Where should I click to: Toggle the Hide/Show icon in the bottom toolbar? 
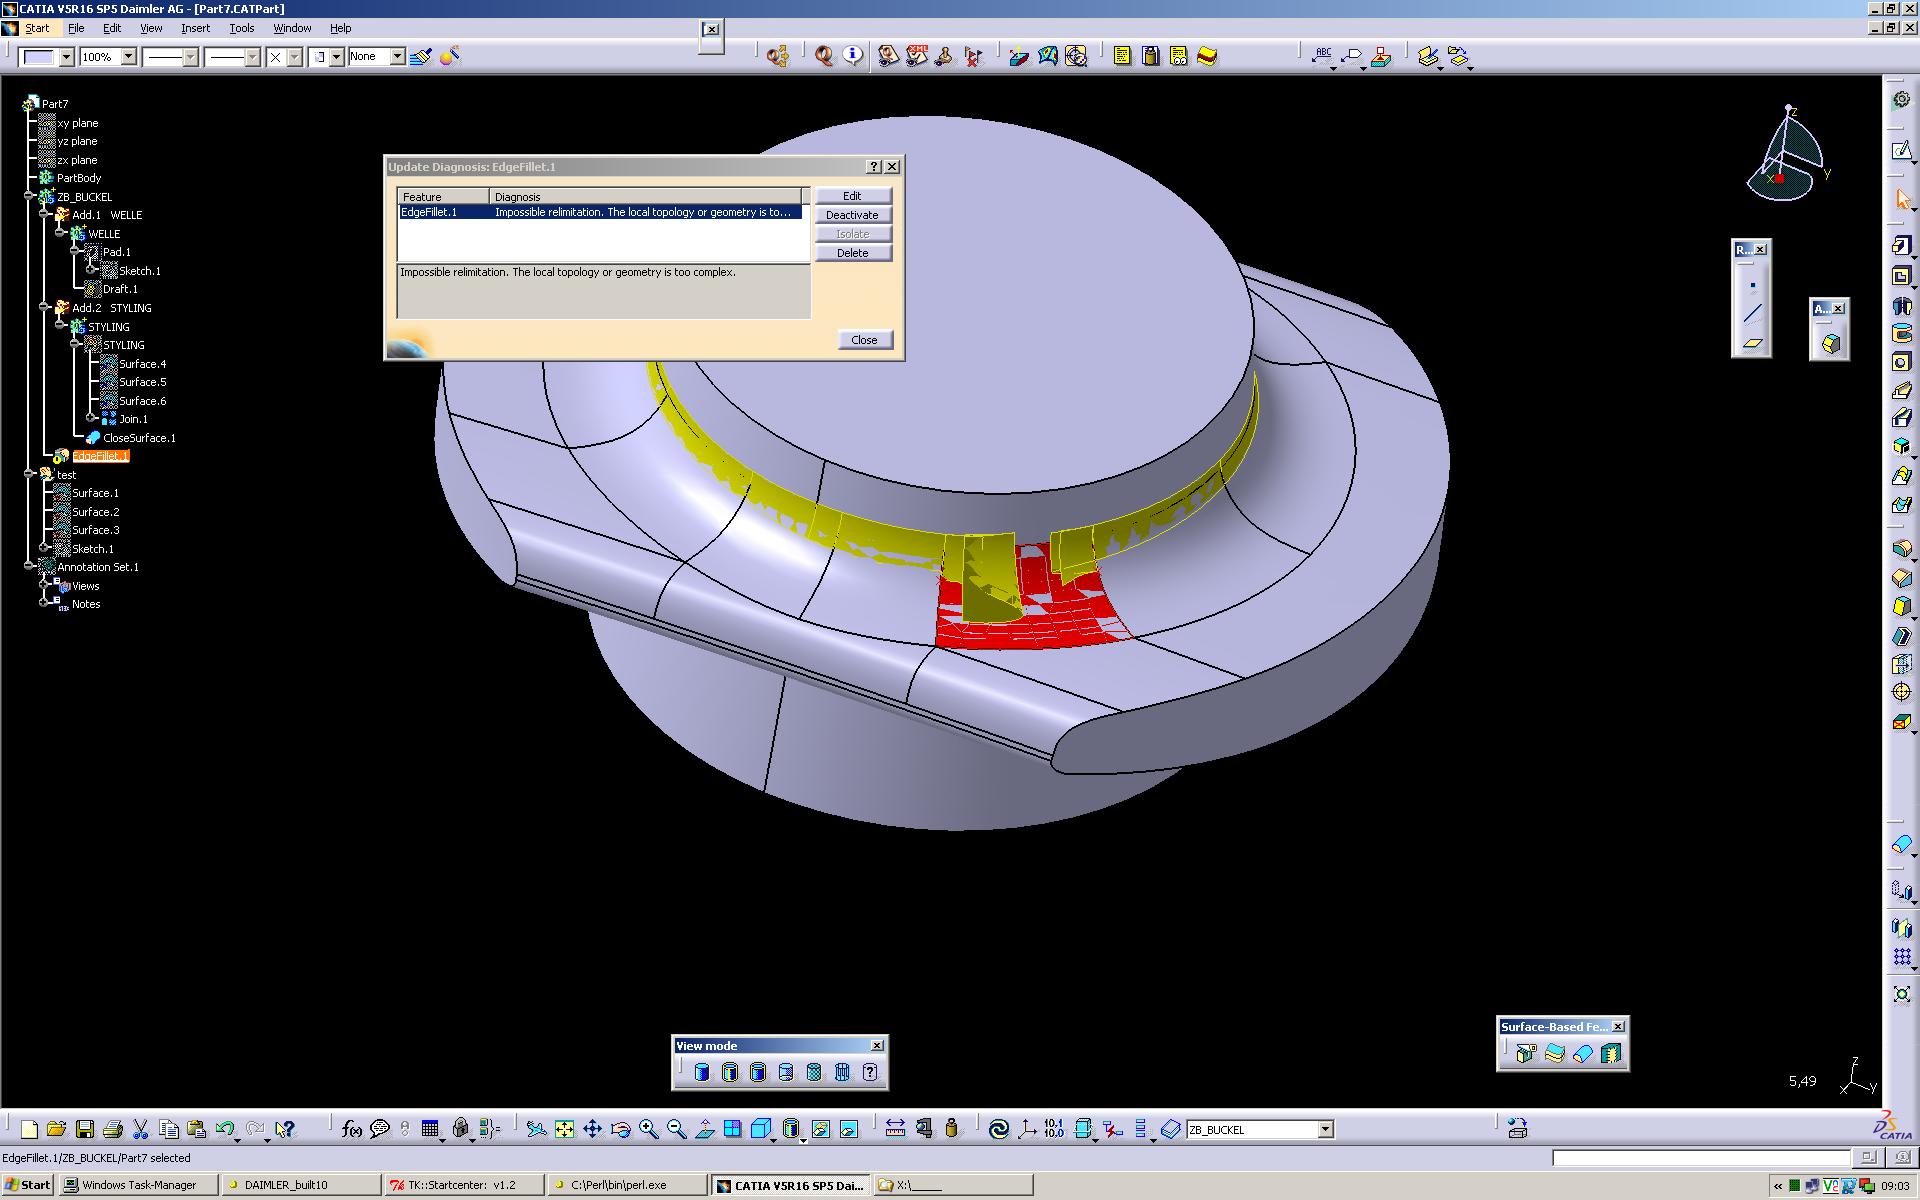tap(820, 1129)
